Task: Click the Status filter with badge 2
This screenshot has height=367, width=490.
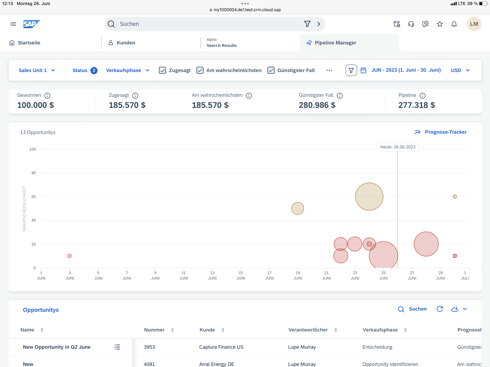Action: (85, 70)
